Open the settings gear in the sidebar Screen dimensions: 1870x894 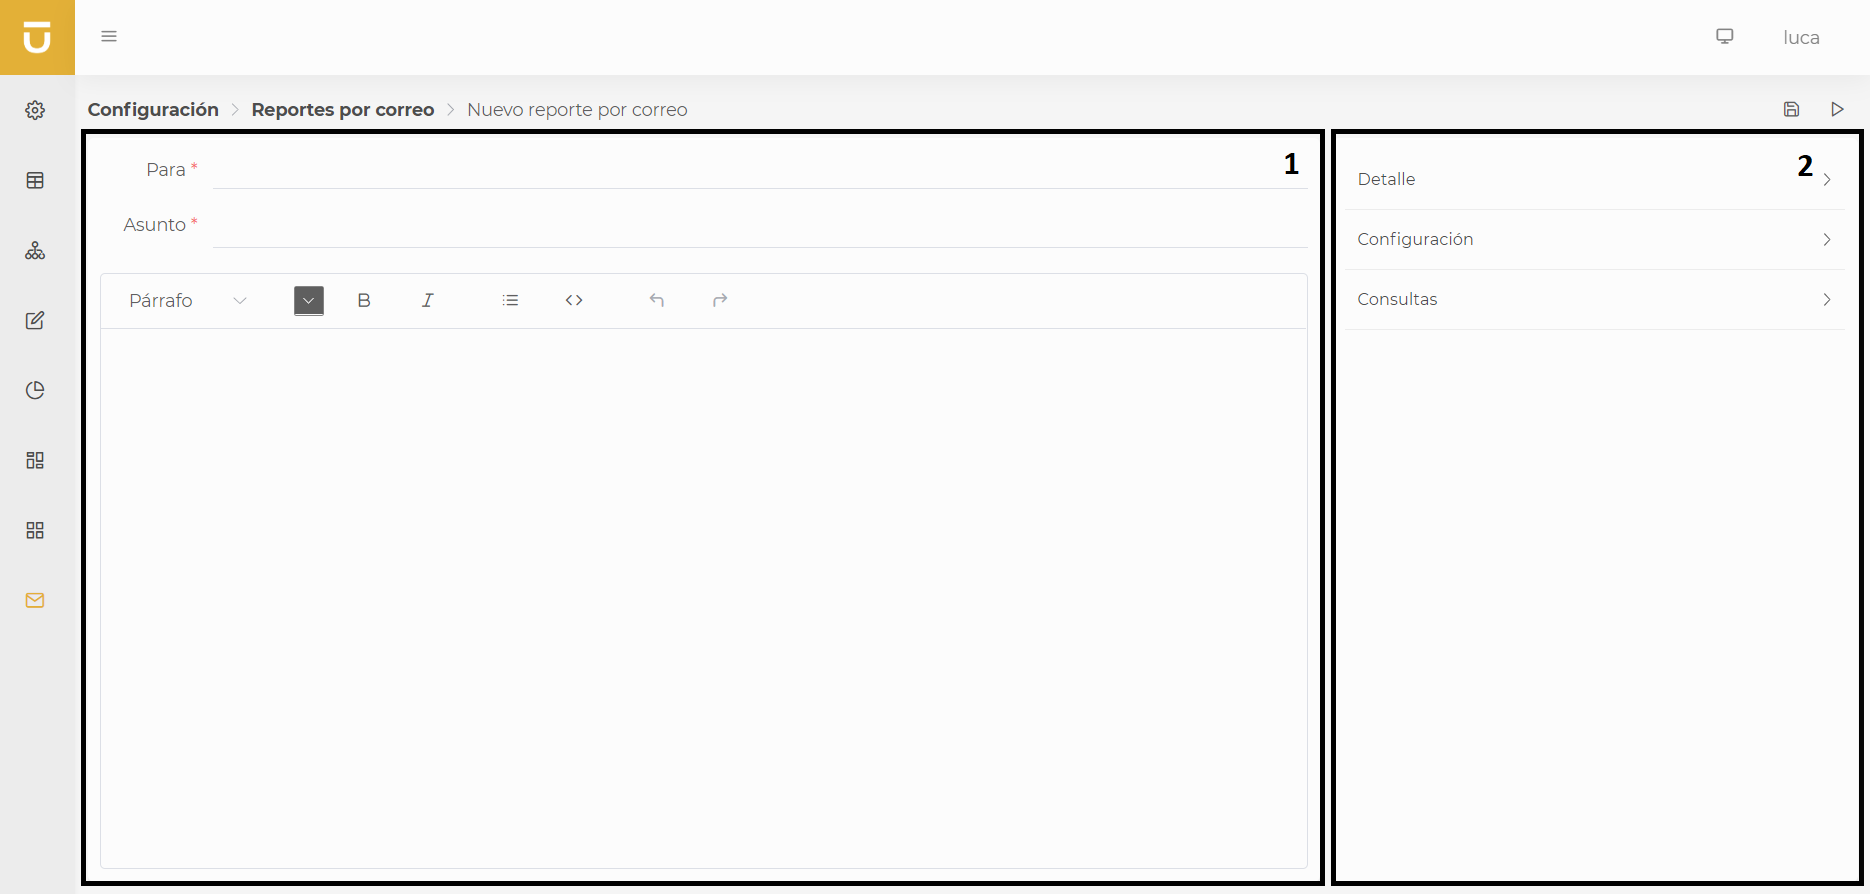[x=35, y=110]
